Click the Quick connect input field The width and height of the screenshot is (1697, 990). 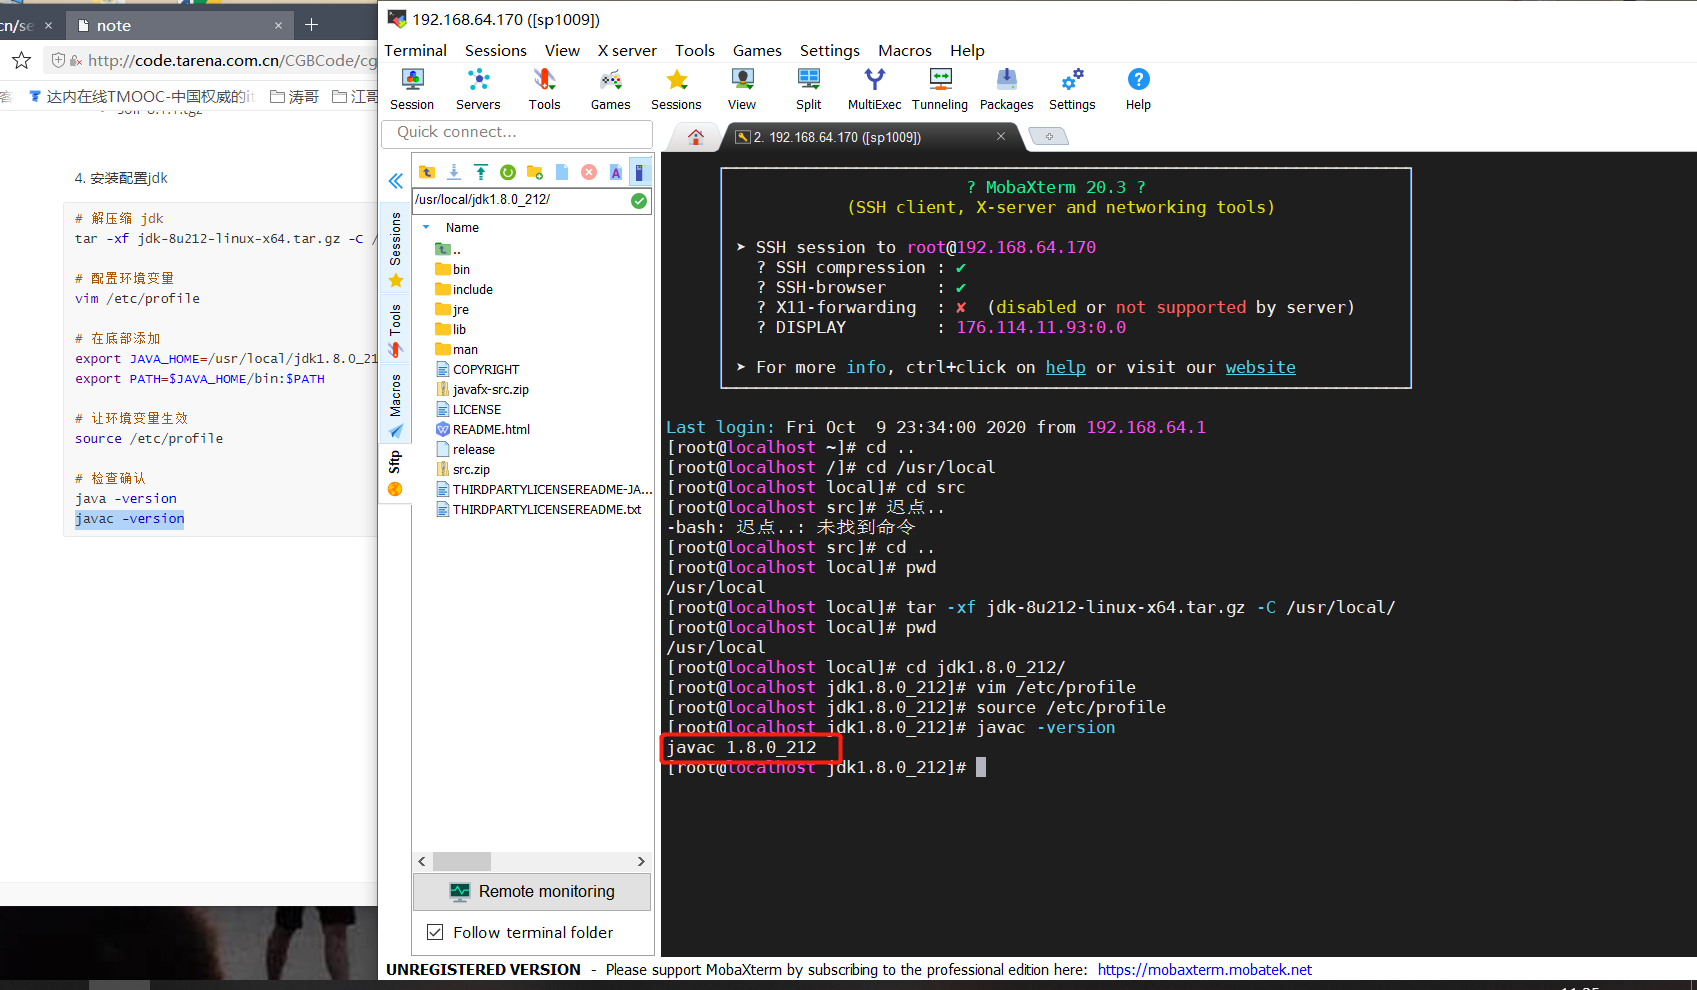[516, 132]
